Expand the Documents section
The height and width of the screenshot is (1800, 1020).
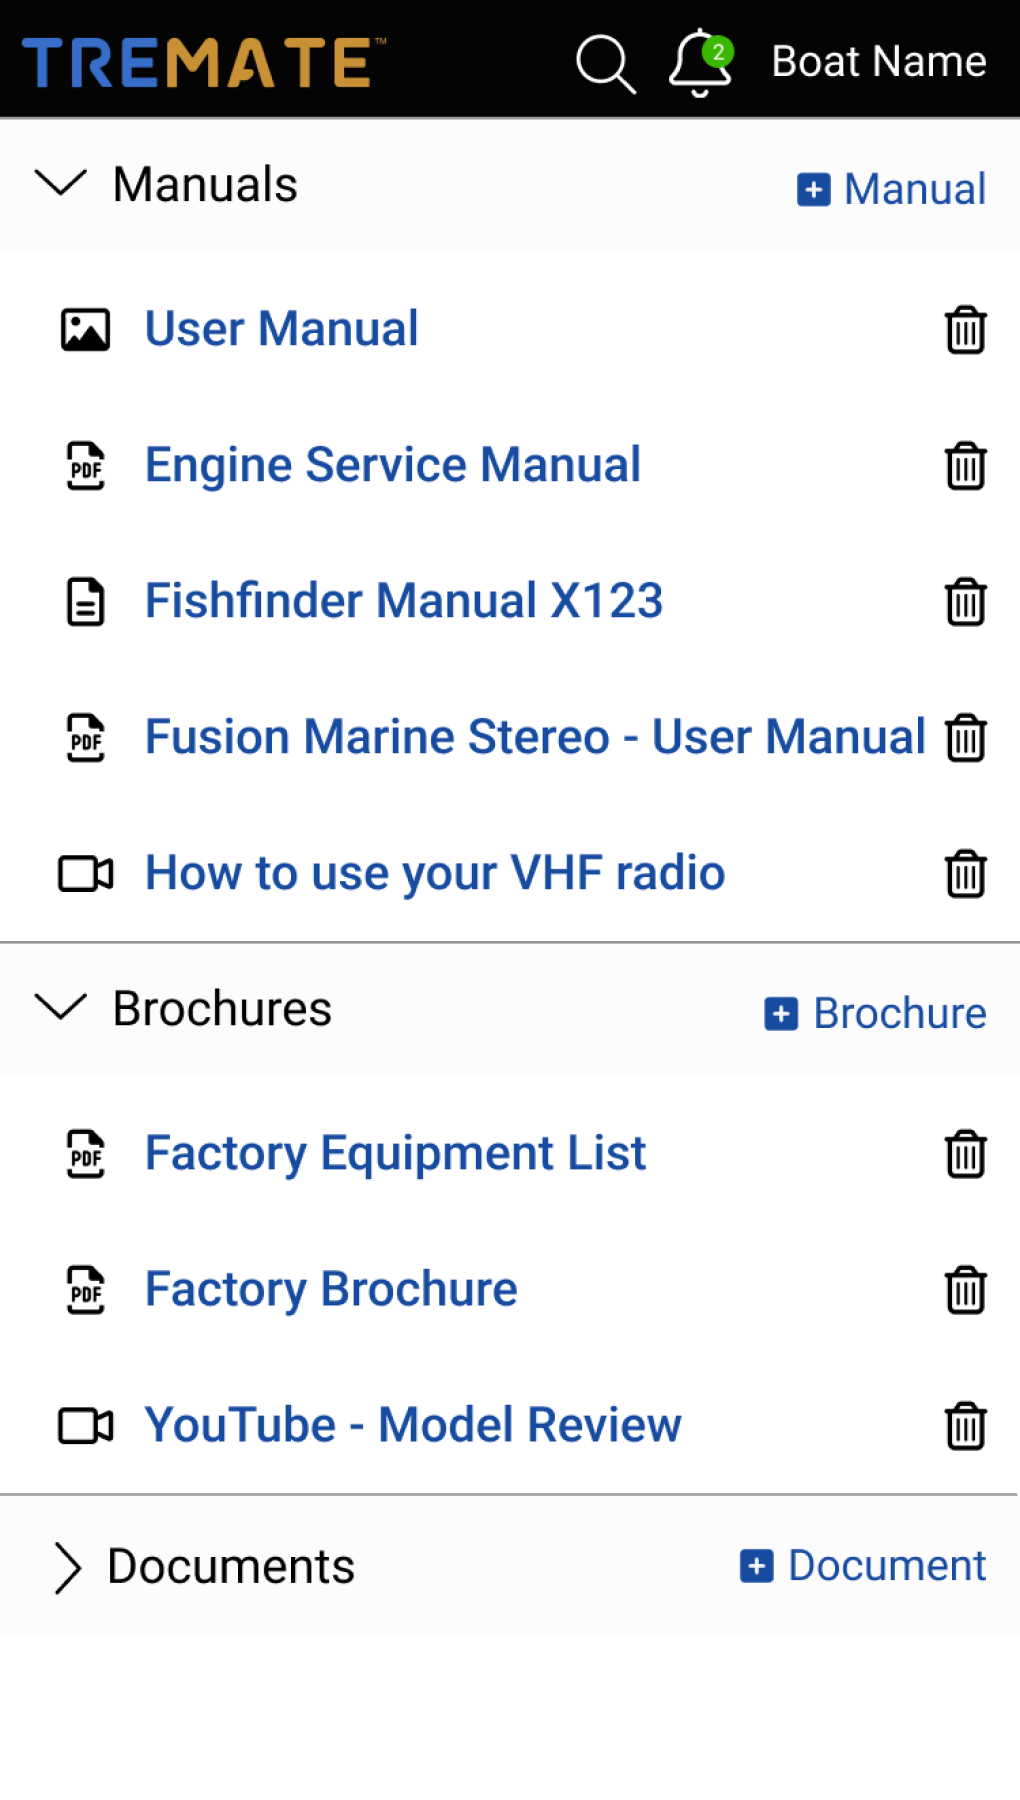[x=67, y=1567]
